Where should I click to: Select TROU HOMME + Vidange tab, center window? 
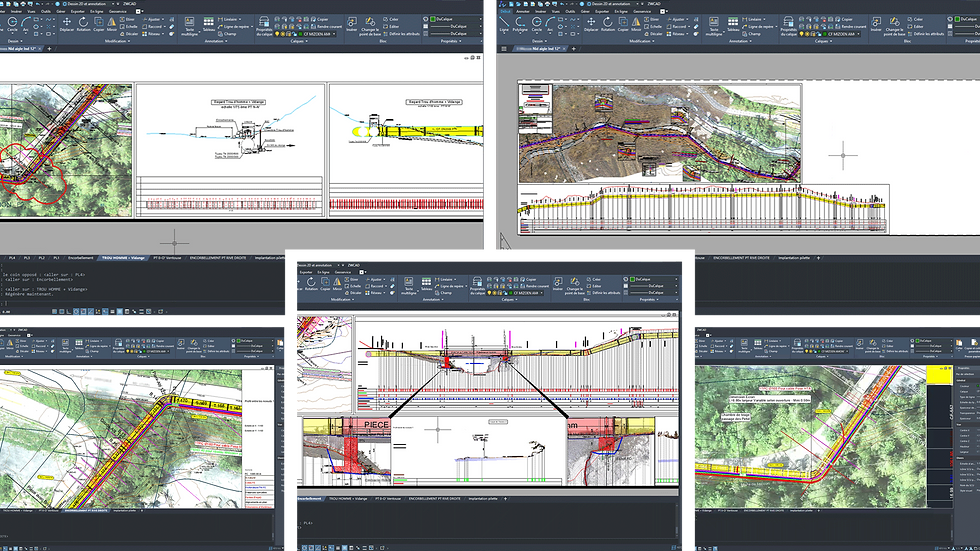(348, 499)
